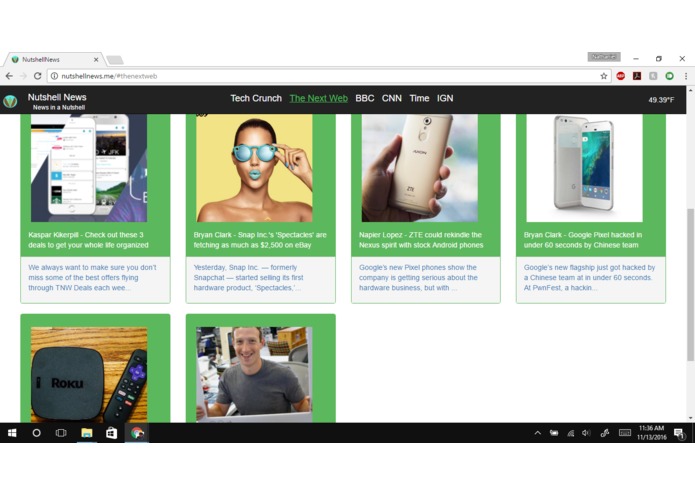Open the AdBlock extension icon
Screen dimensions: 695x494
pyautogui.click(x=621, y=76)
